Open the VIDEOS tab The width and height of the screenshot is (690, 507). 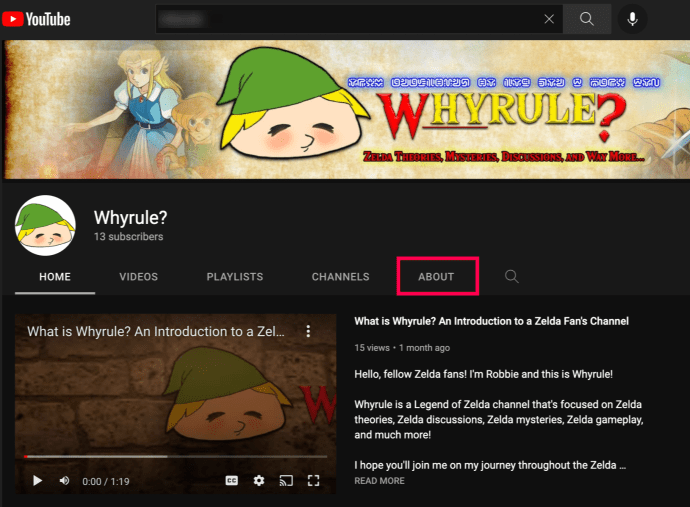[x=138, y=277]
